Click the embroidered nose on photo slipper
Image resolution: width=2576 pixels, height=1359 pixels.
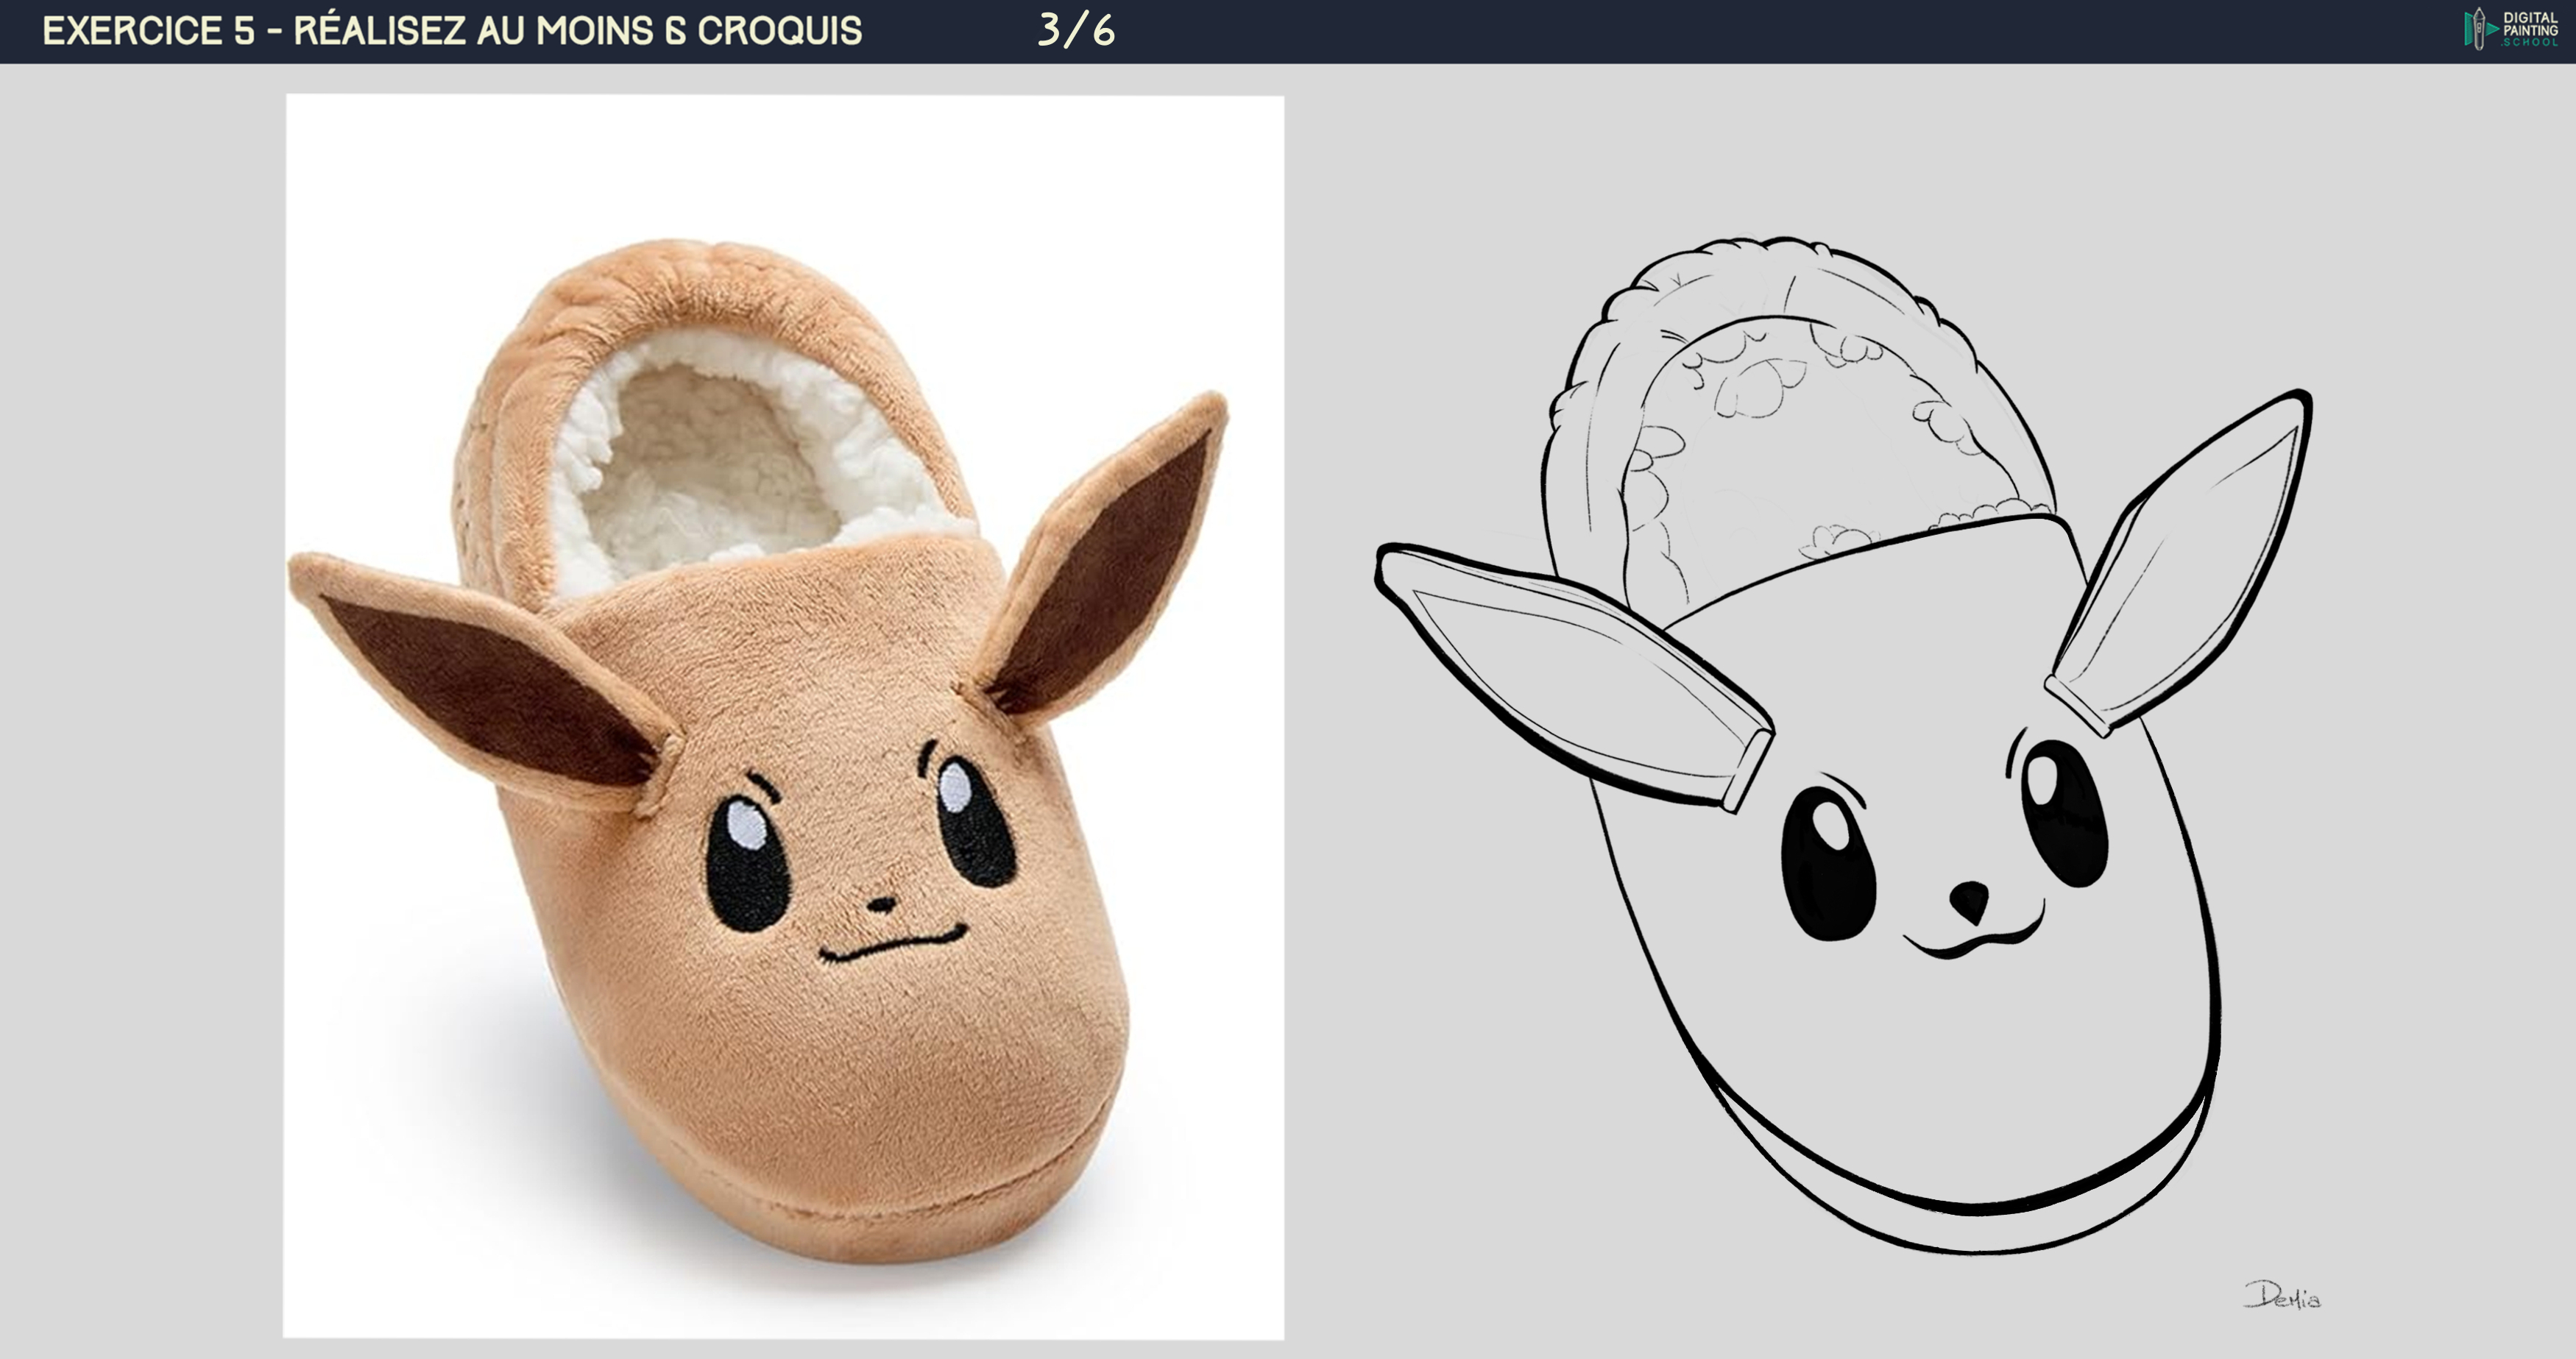(x=881, y=904)
